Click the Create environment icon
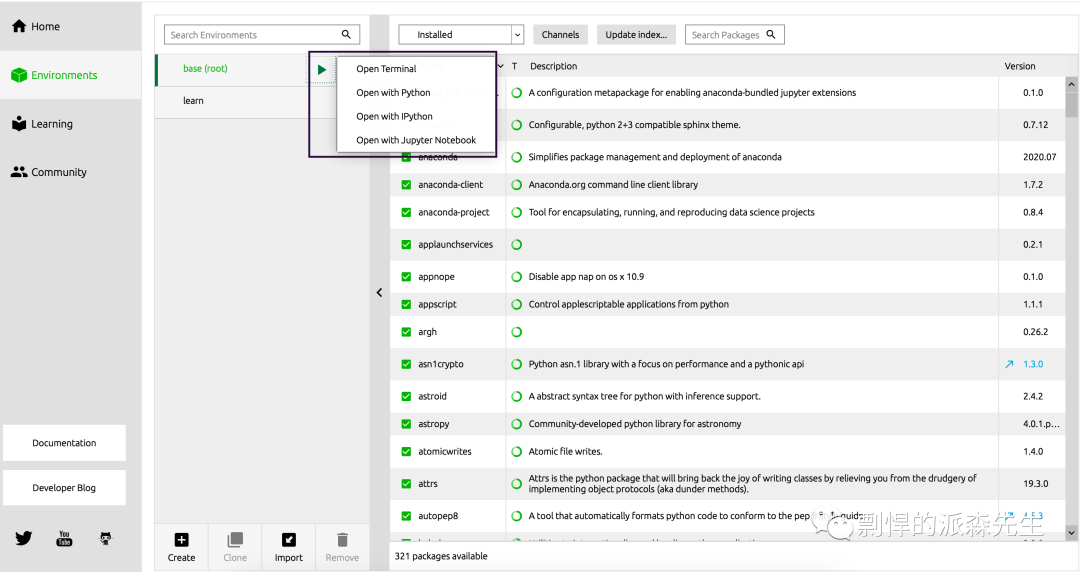Screen dimensions: 1080x572 click(x=181, y=540)
